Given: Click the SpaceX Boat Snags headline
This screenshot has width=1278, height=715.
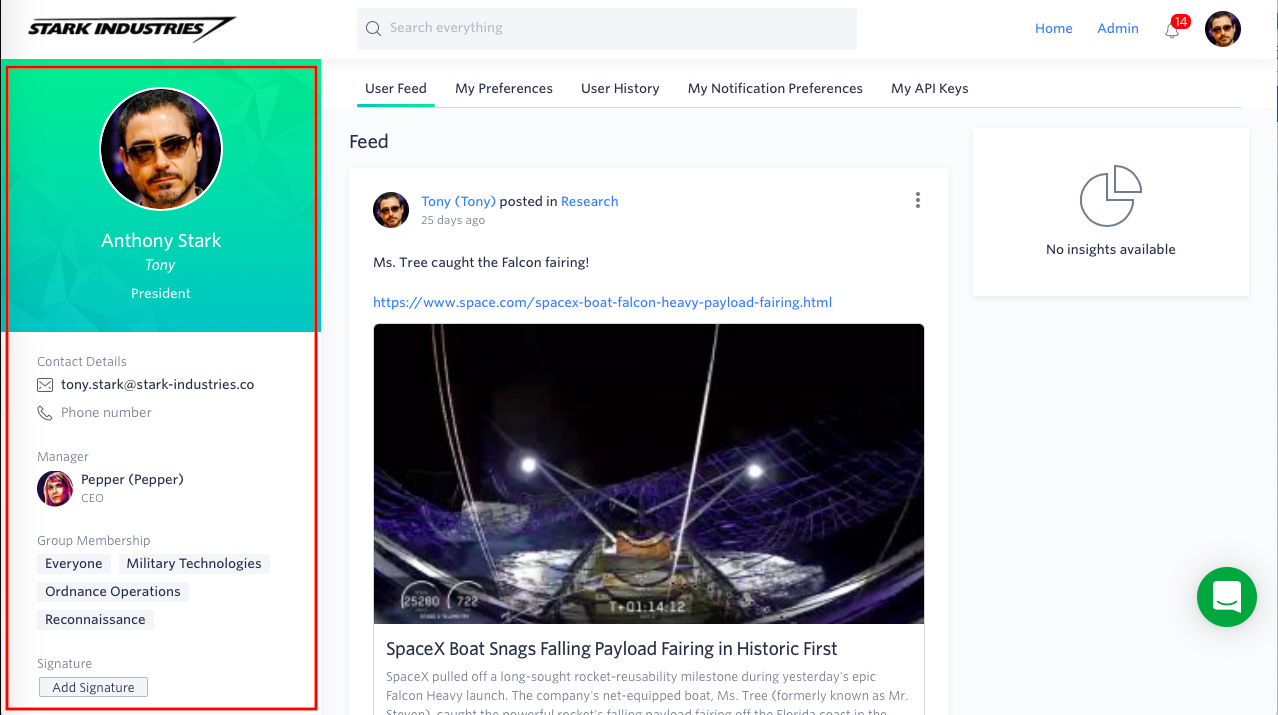Looking at the screenshot, I should pos(612,649).
